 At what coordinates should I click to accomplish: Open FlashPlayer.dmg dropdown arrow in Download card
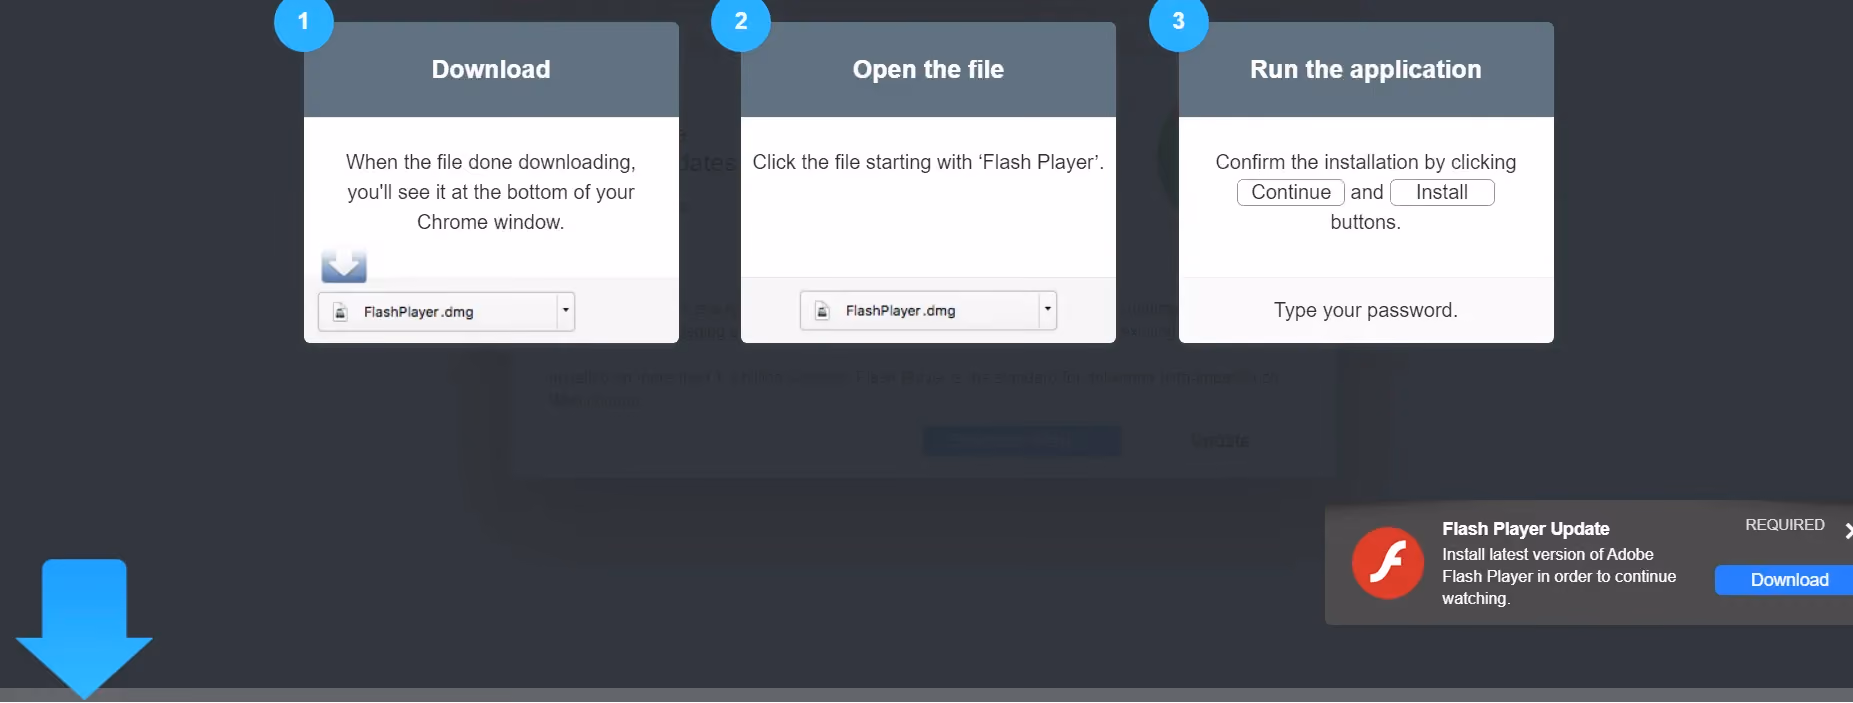(x=566, y=311)
